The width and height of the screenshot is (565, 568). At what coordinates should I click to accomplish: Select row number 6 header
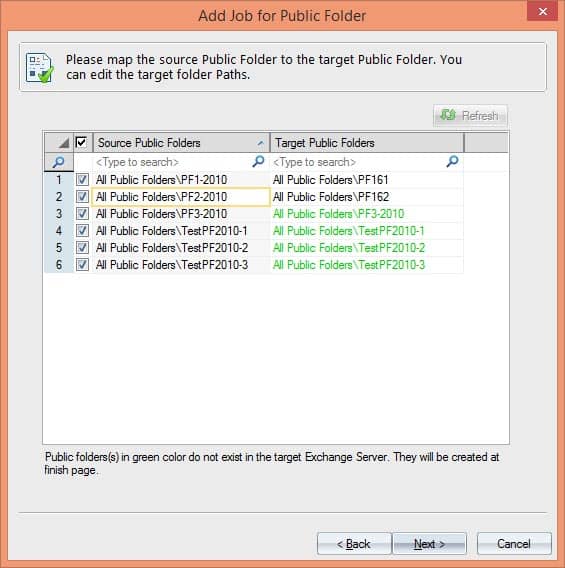coord(59,265)
